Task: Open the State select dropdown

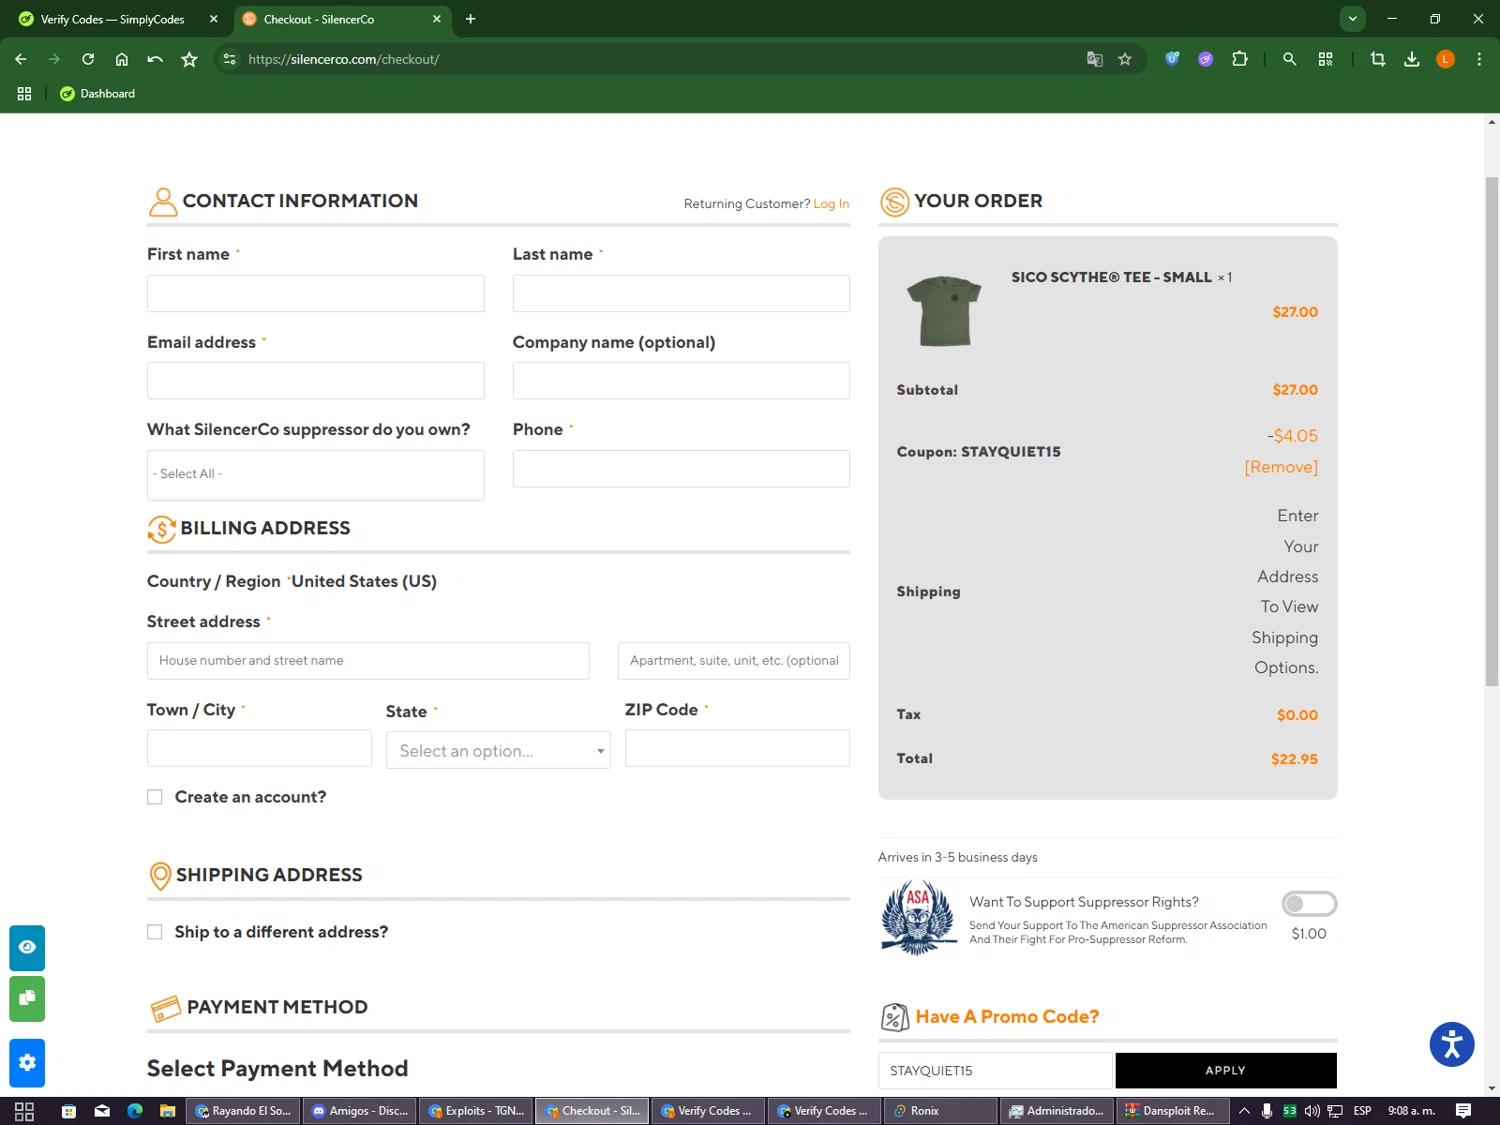Action: (x=498, y=750)
